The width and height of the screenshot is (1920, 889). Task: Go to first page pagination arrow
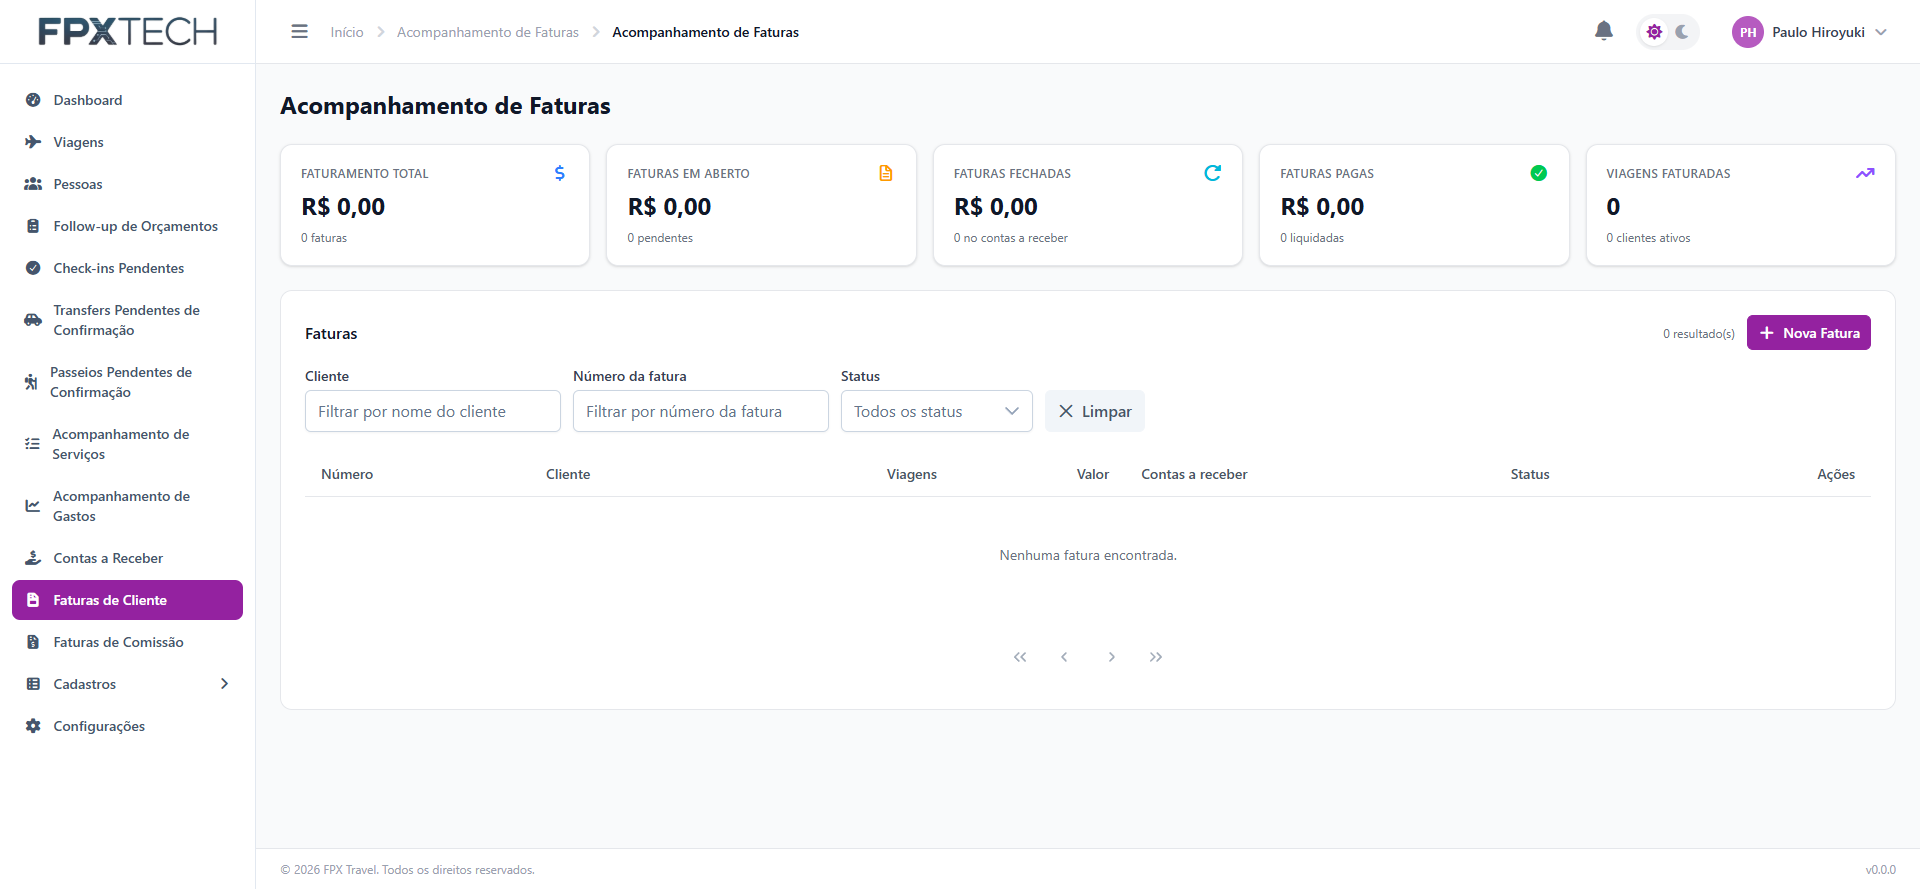coord(1020,657)
